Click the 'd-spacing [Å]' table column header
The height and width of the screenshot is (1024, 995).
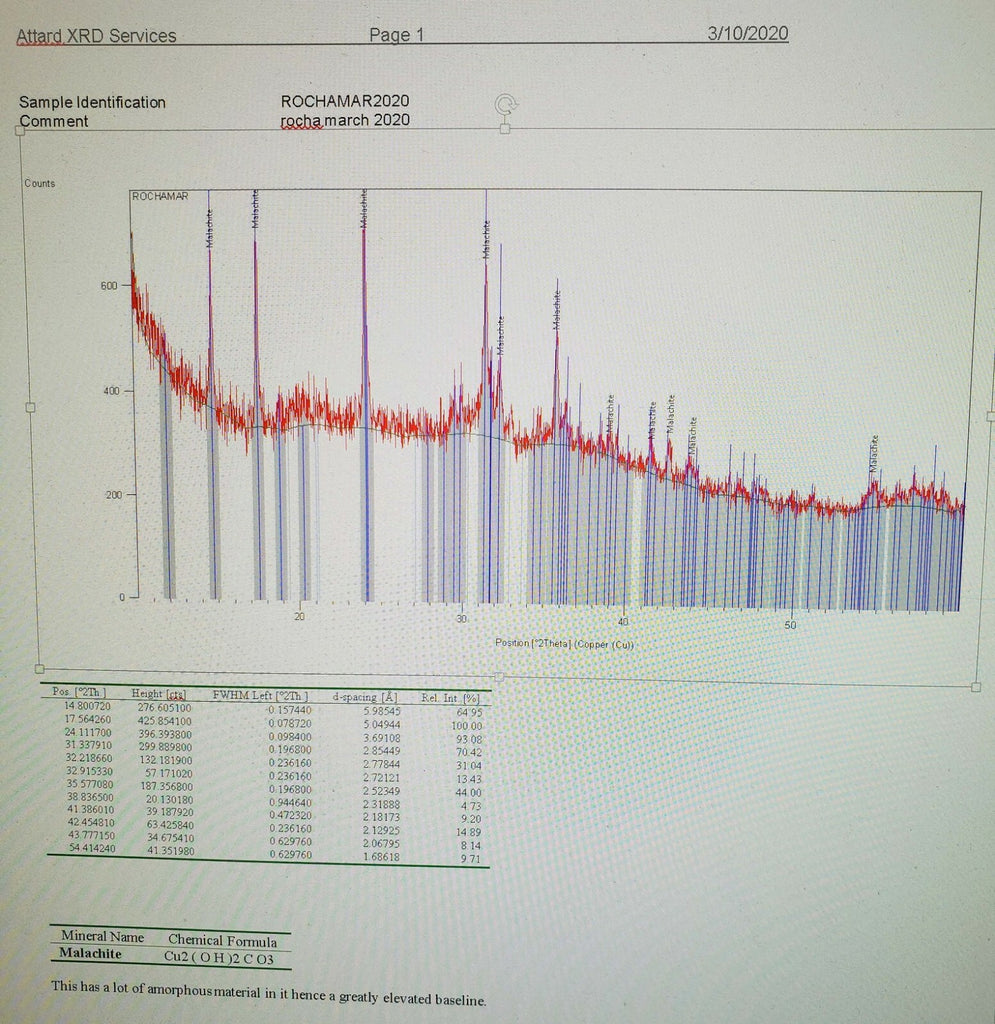pyautogui.click(x=365, y=696)
